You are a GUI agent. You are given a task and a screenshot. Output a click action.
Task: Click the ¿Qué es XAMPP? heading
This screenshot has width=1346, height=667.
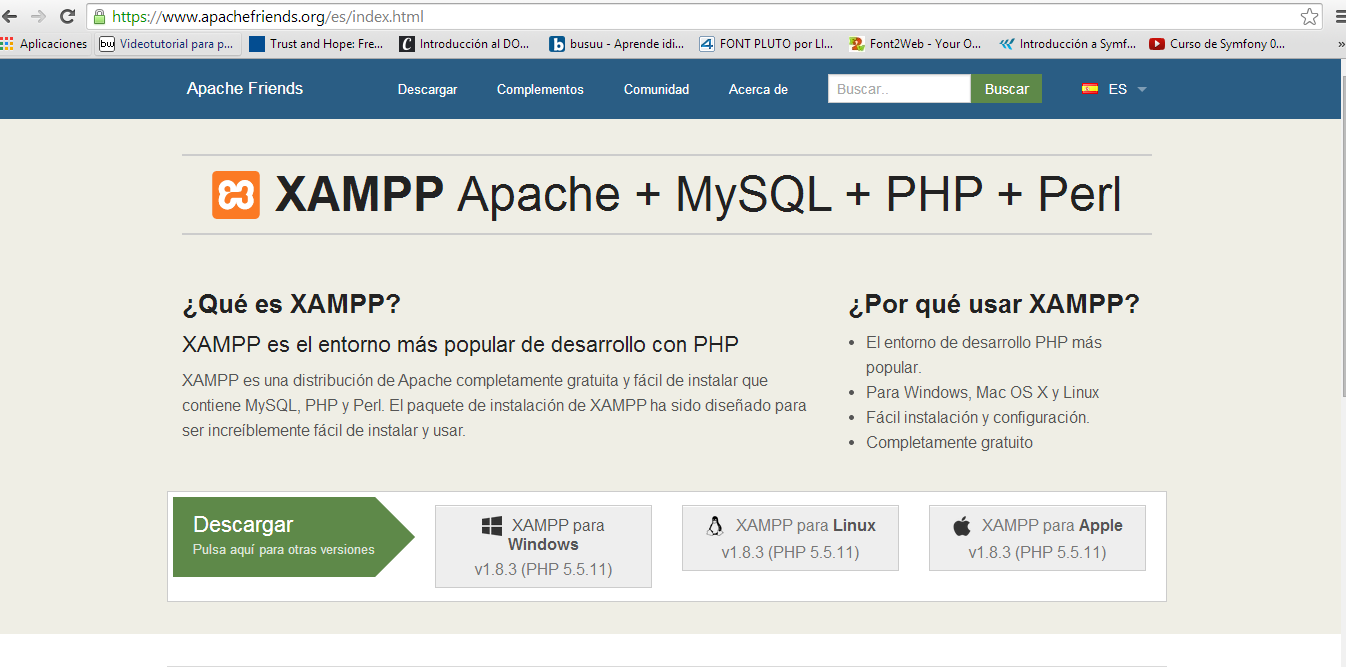(292, 304)
